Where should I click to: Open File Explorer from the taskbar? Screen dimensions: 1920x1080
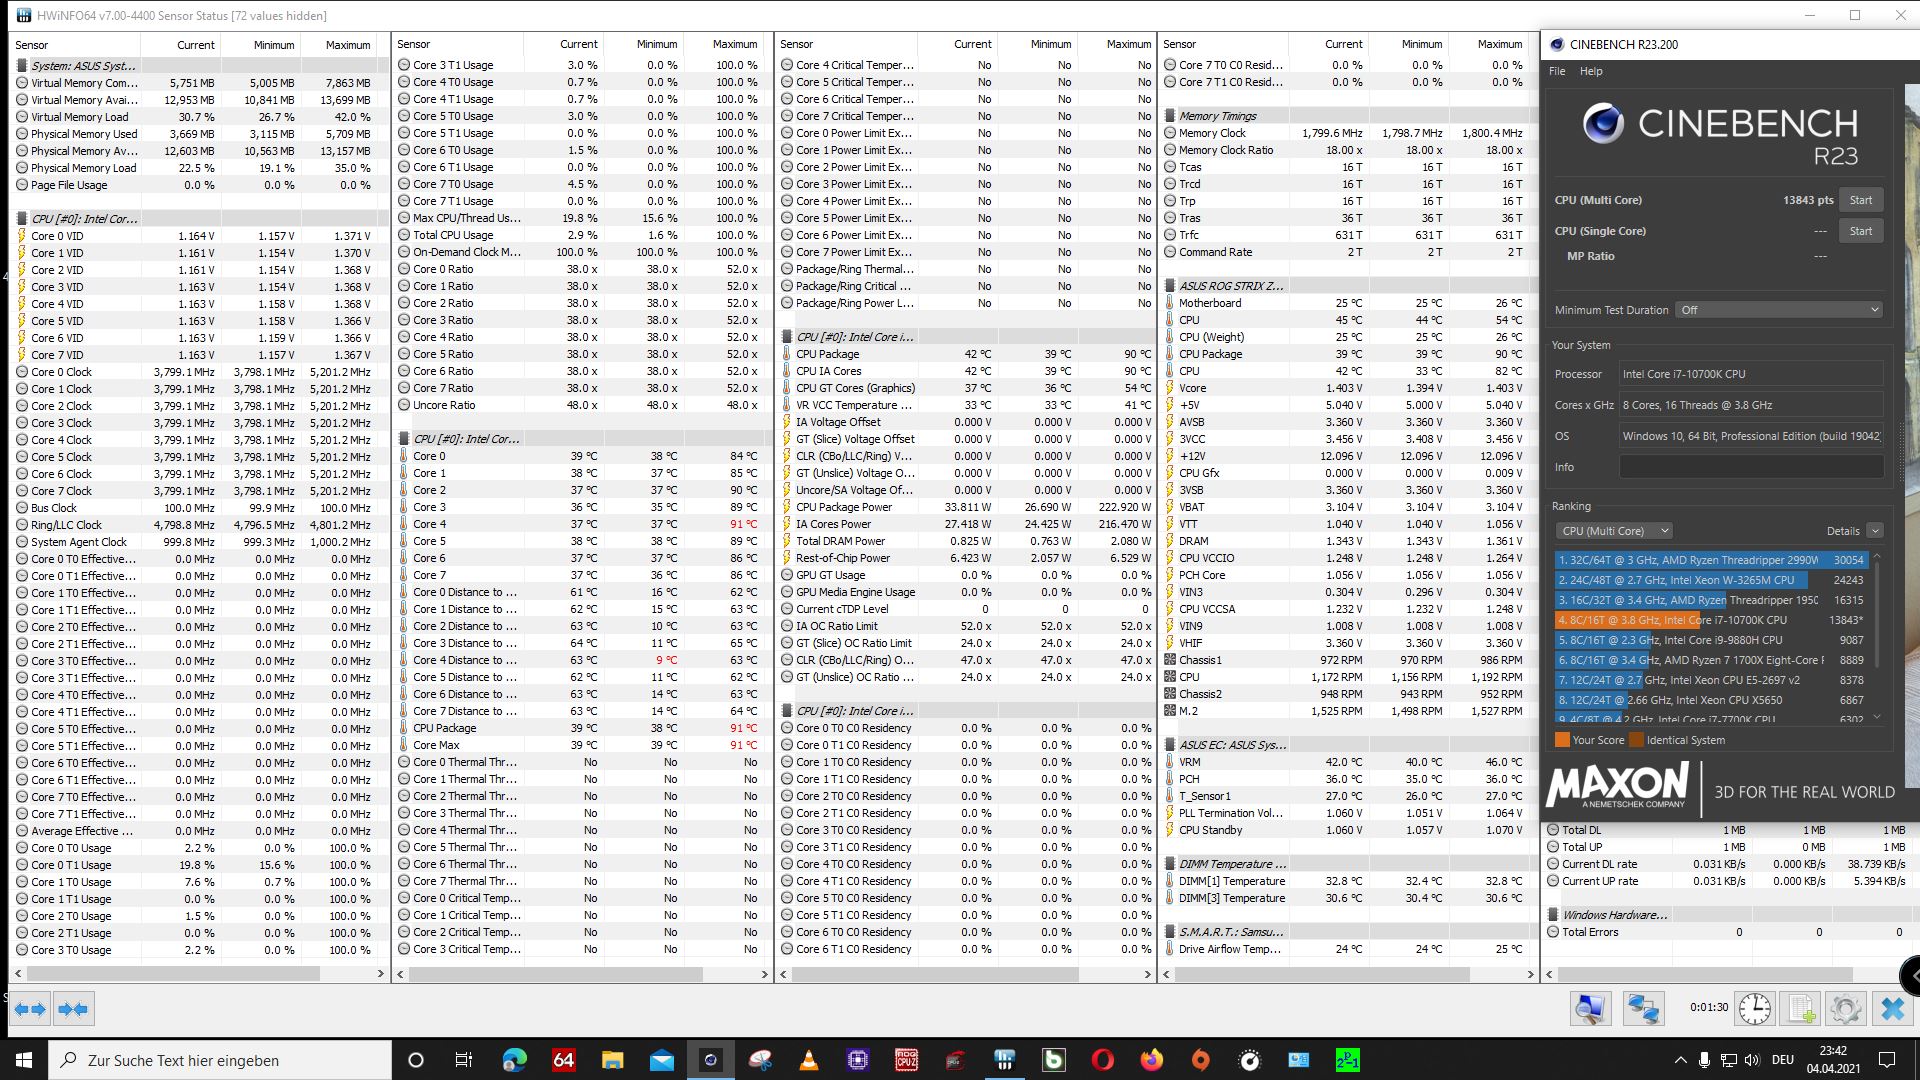pyautogui.click(x=612, y=1060)
